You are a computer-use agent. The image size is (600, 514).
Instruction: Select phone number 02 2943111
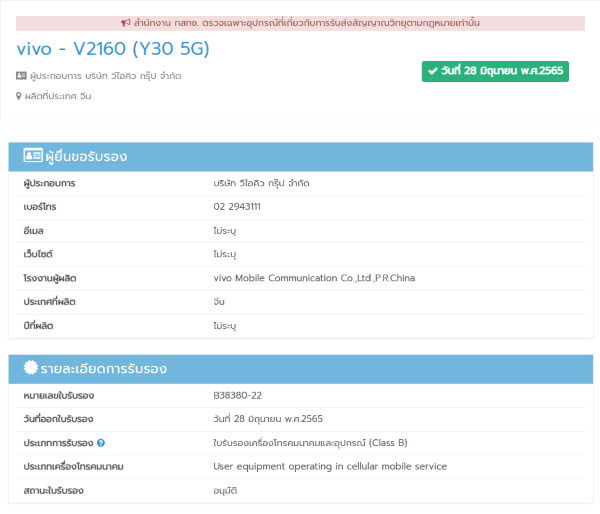point(237,207)
